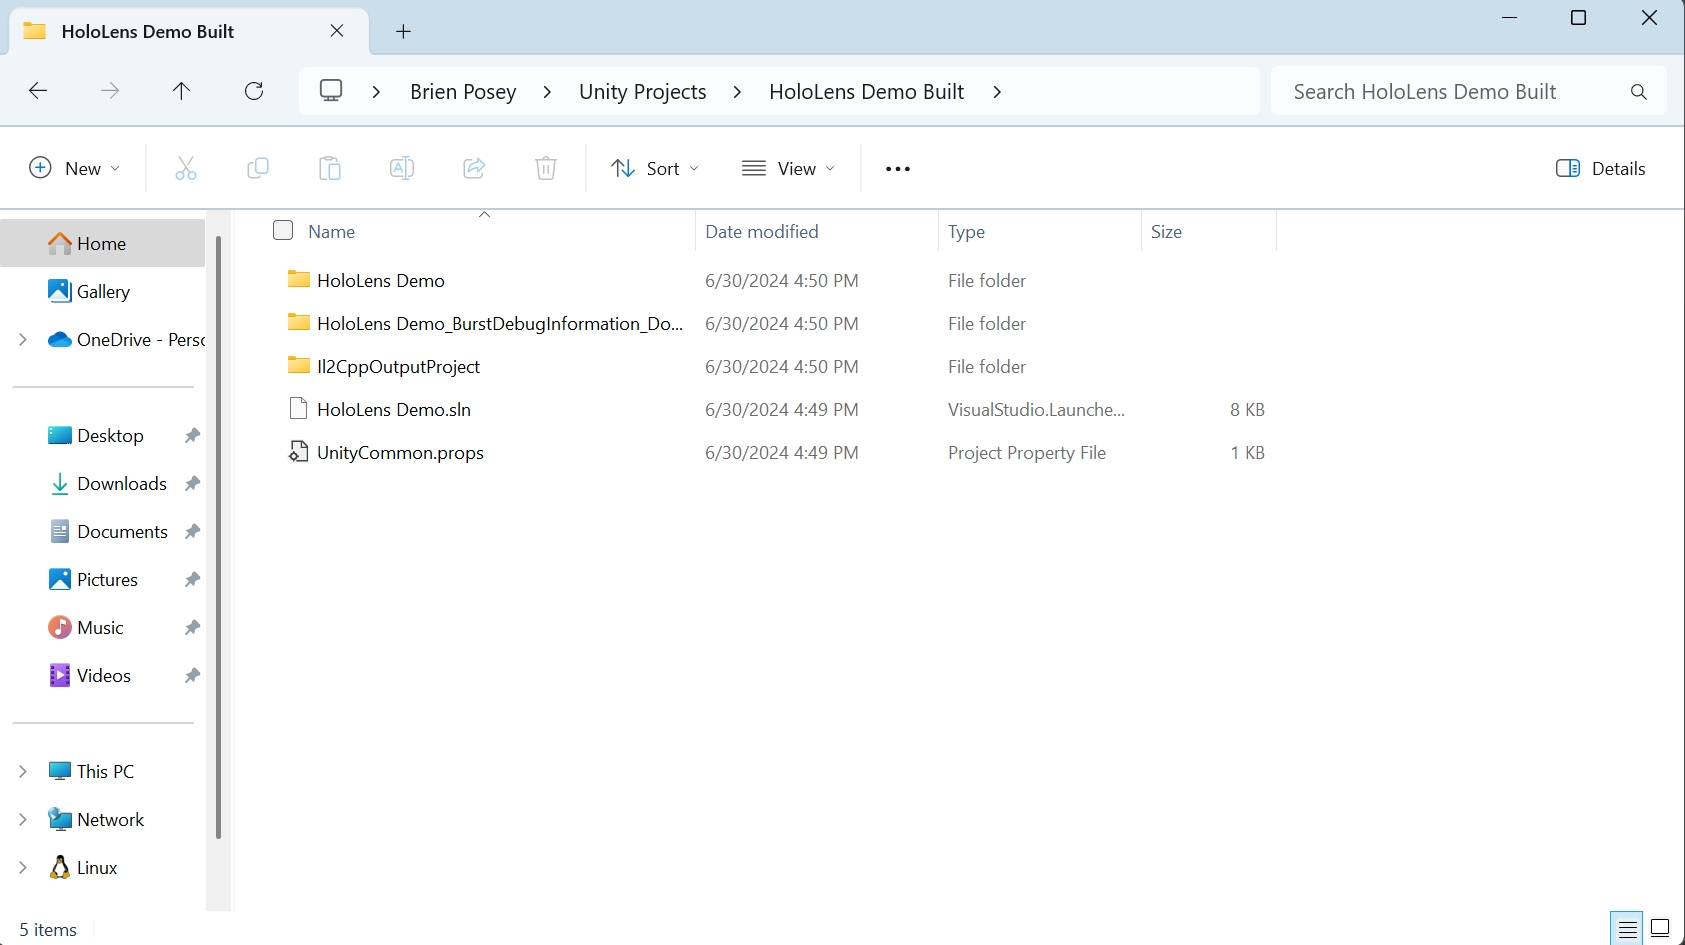Screen dimensions: 1685x945
Task: Open the See more ellipsis menu
Action: pyautogui.click(x=898, y=168)
